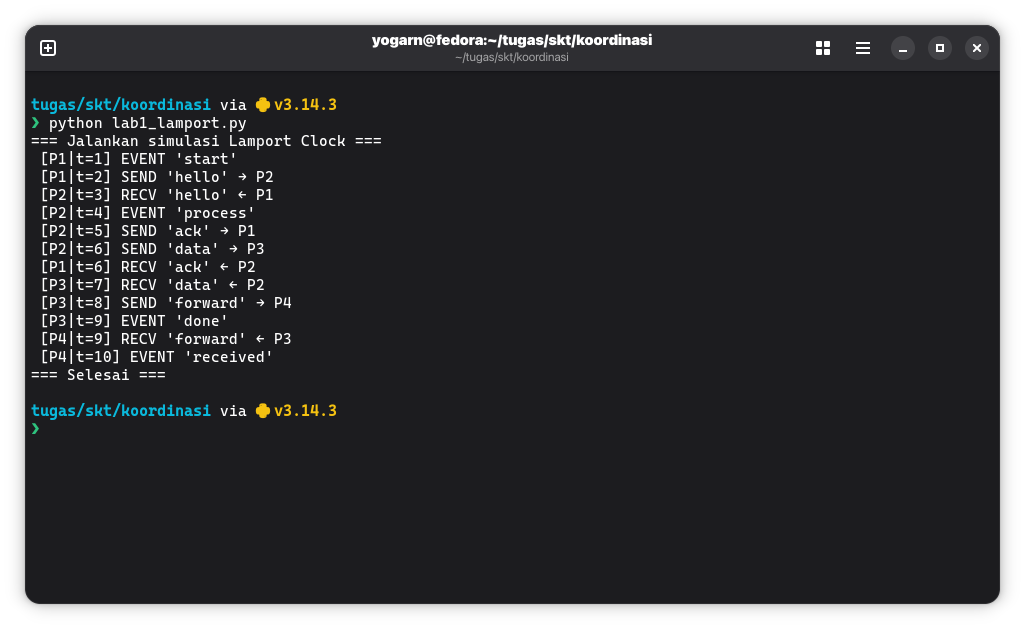
Task: Click the line EVENT 'start'
Action: pyautogui.click(x=139, y=160)
